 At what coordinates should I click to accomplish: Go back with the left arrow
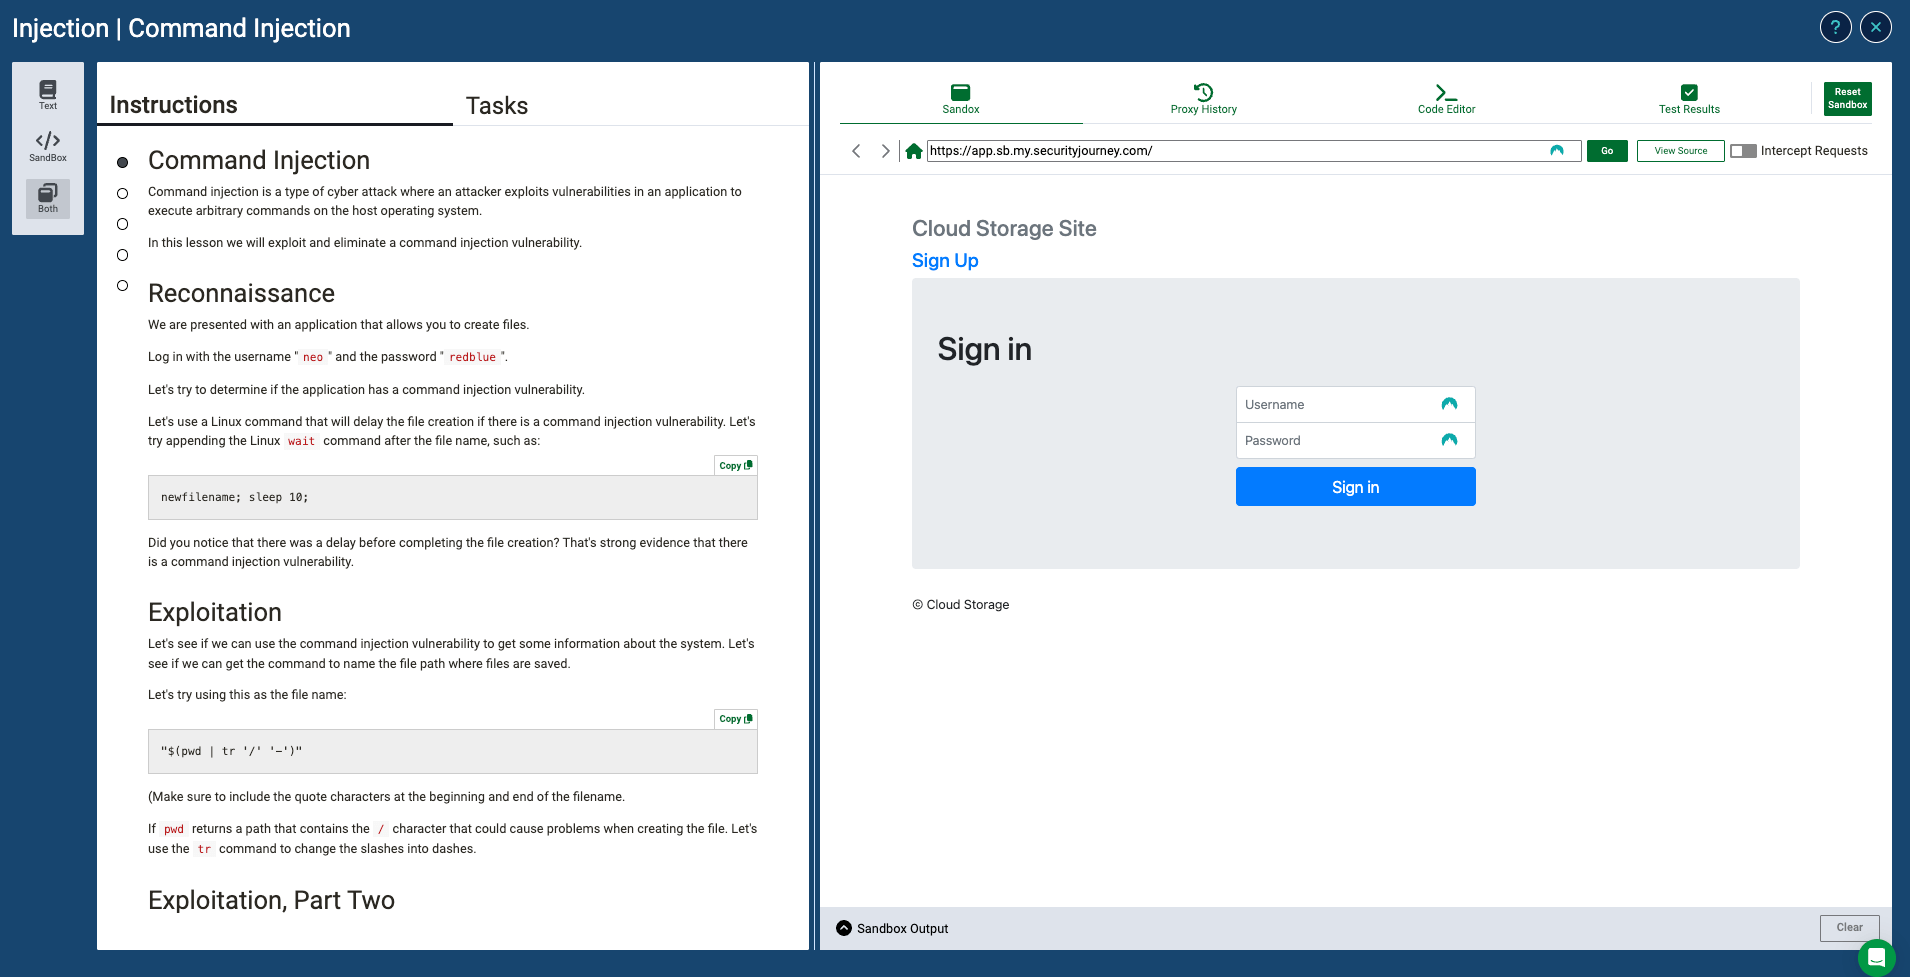pos(856,151)
